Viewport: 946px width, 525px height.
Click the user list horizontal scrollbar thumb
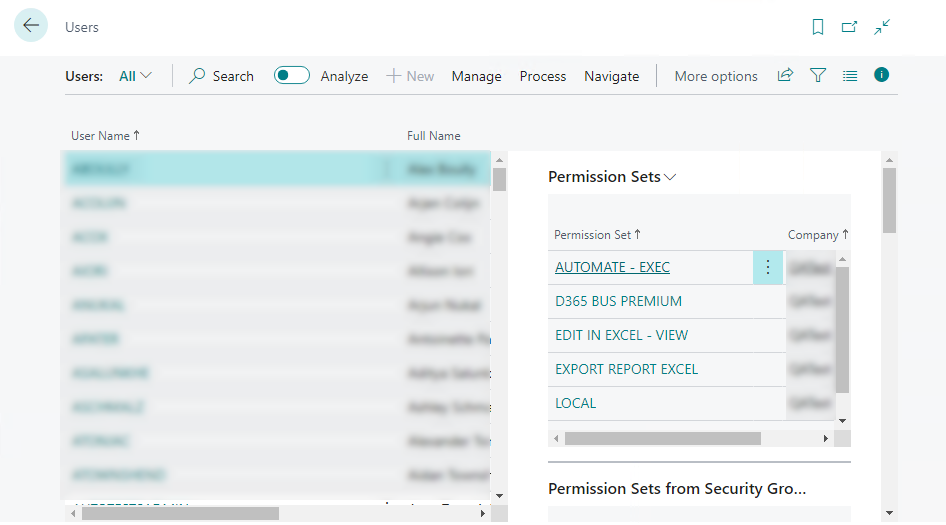pos(180,514)
